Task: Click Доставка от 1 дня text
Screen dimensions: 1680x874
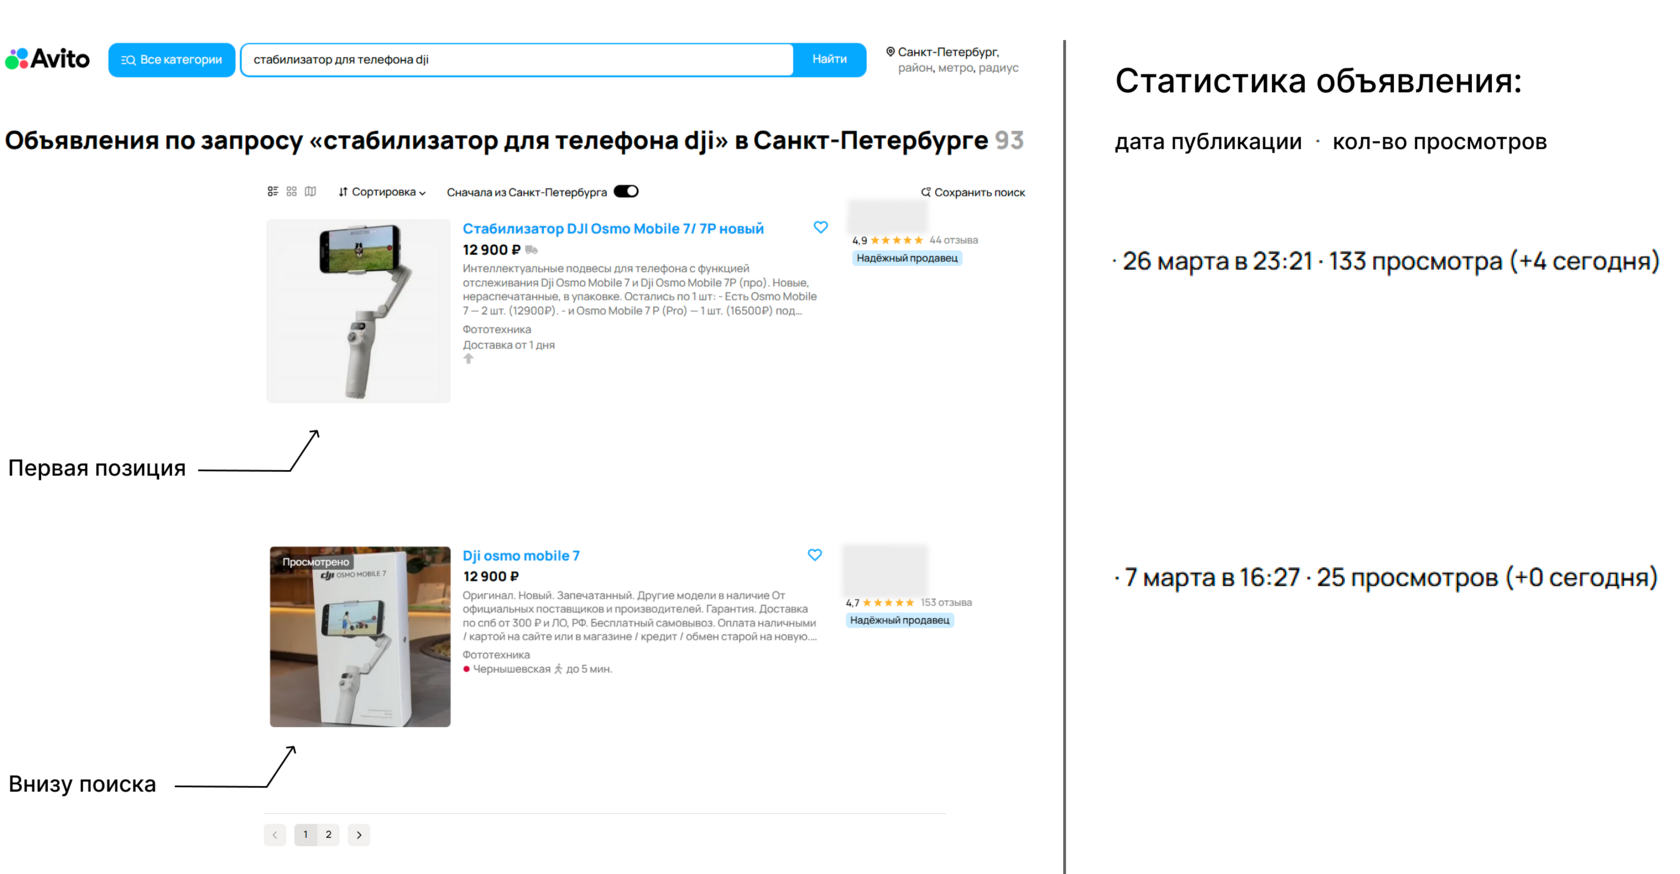Action: 508,345
